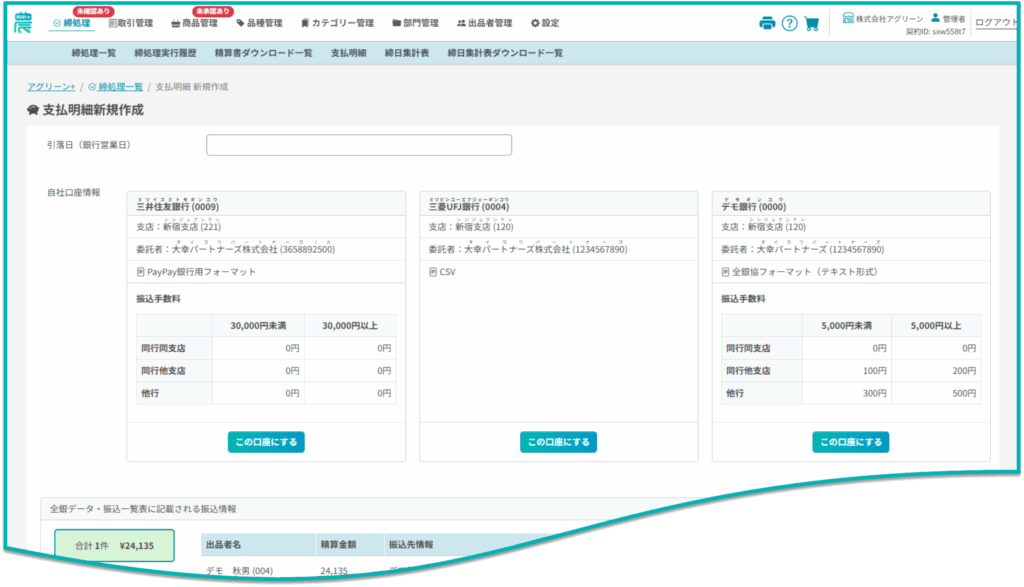Choose この口座にする for 三井住友銀行

266,442
